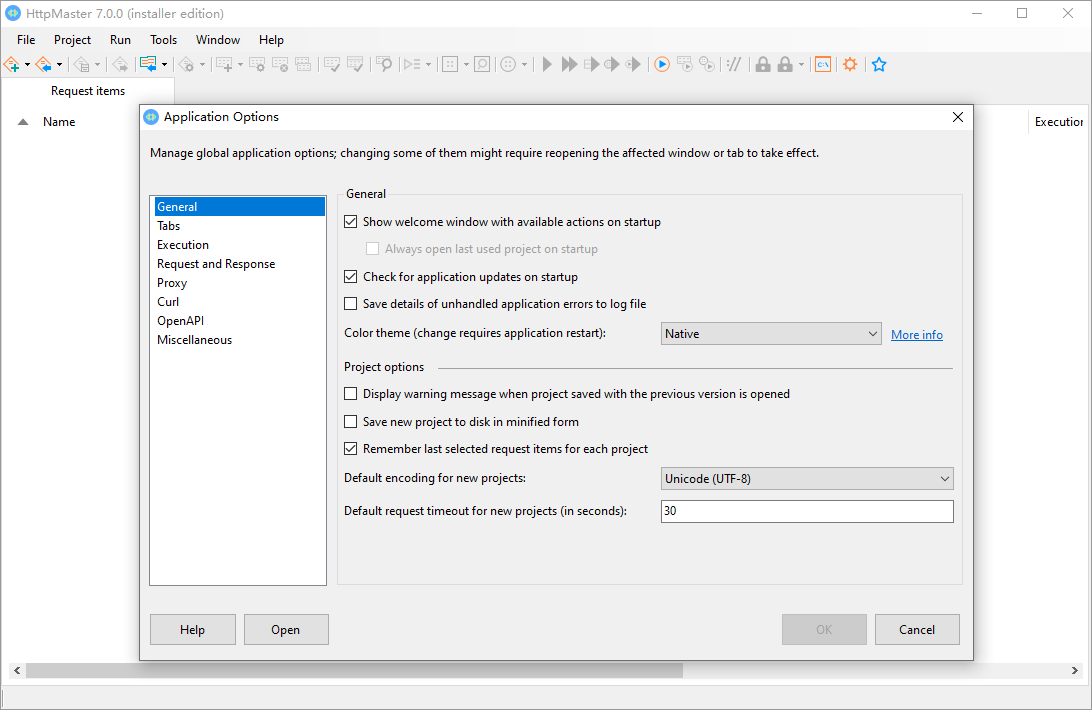Click the request item gear settings icon

(257, 65)
